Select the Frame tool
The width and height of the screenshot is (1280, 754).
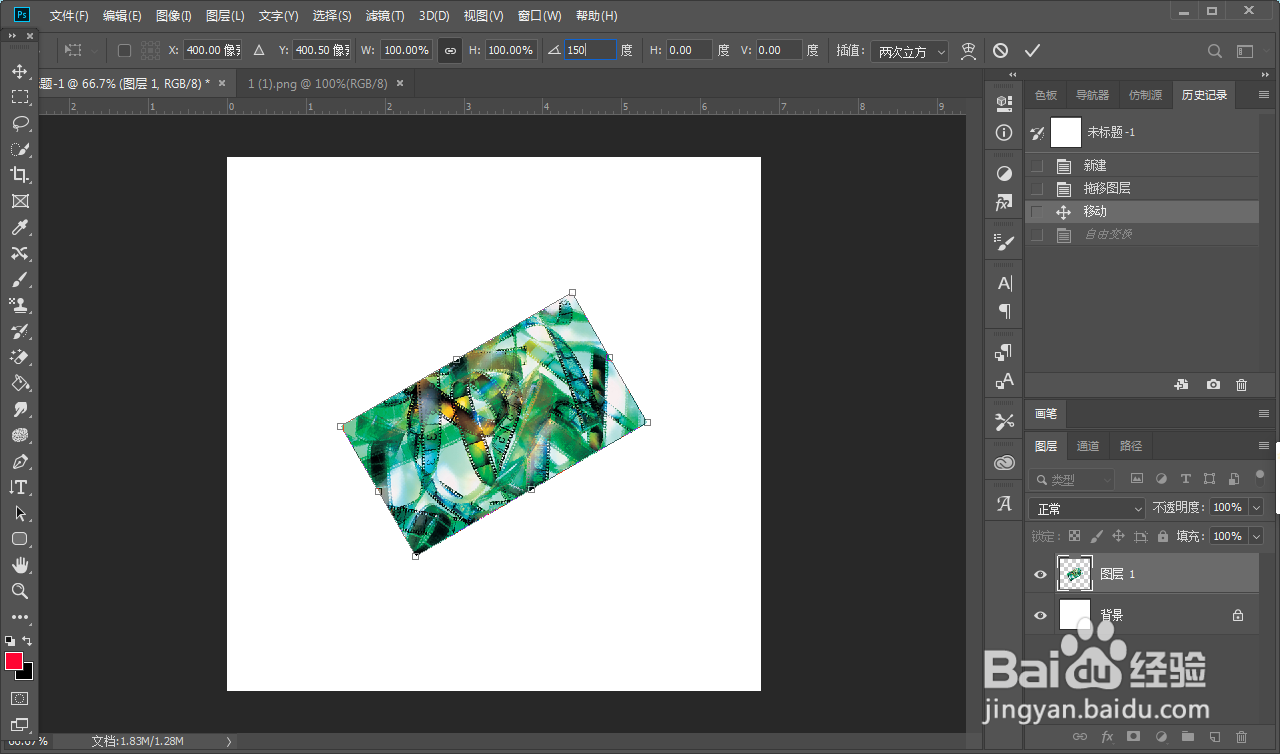point(19,201)
